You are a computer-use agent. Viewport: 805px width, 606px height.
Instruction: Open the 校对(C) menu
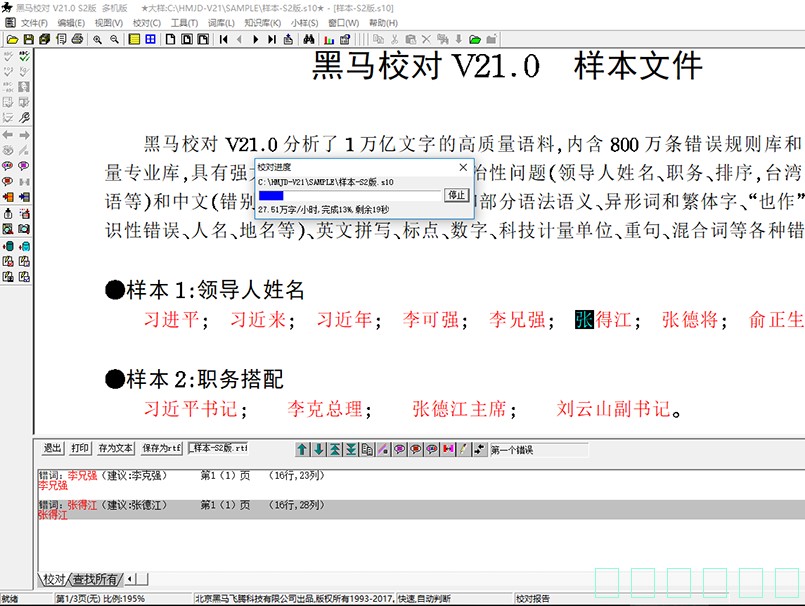(146, 23)
